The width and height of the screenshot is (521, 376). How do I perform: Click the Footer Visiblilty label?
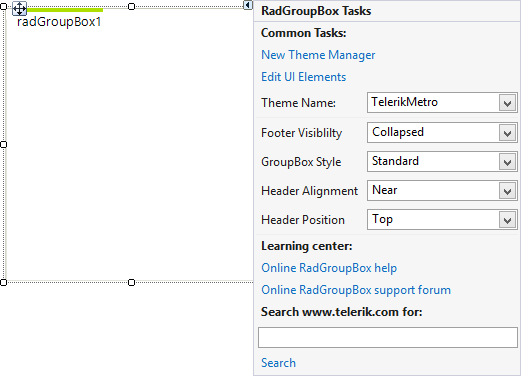pyautogui.click(x=302, y=133)
